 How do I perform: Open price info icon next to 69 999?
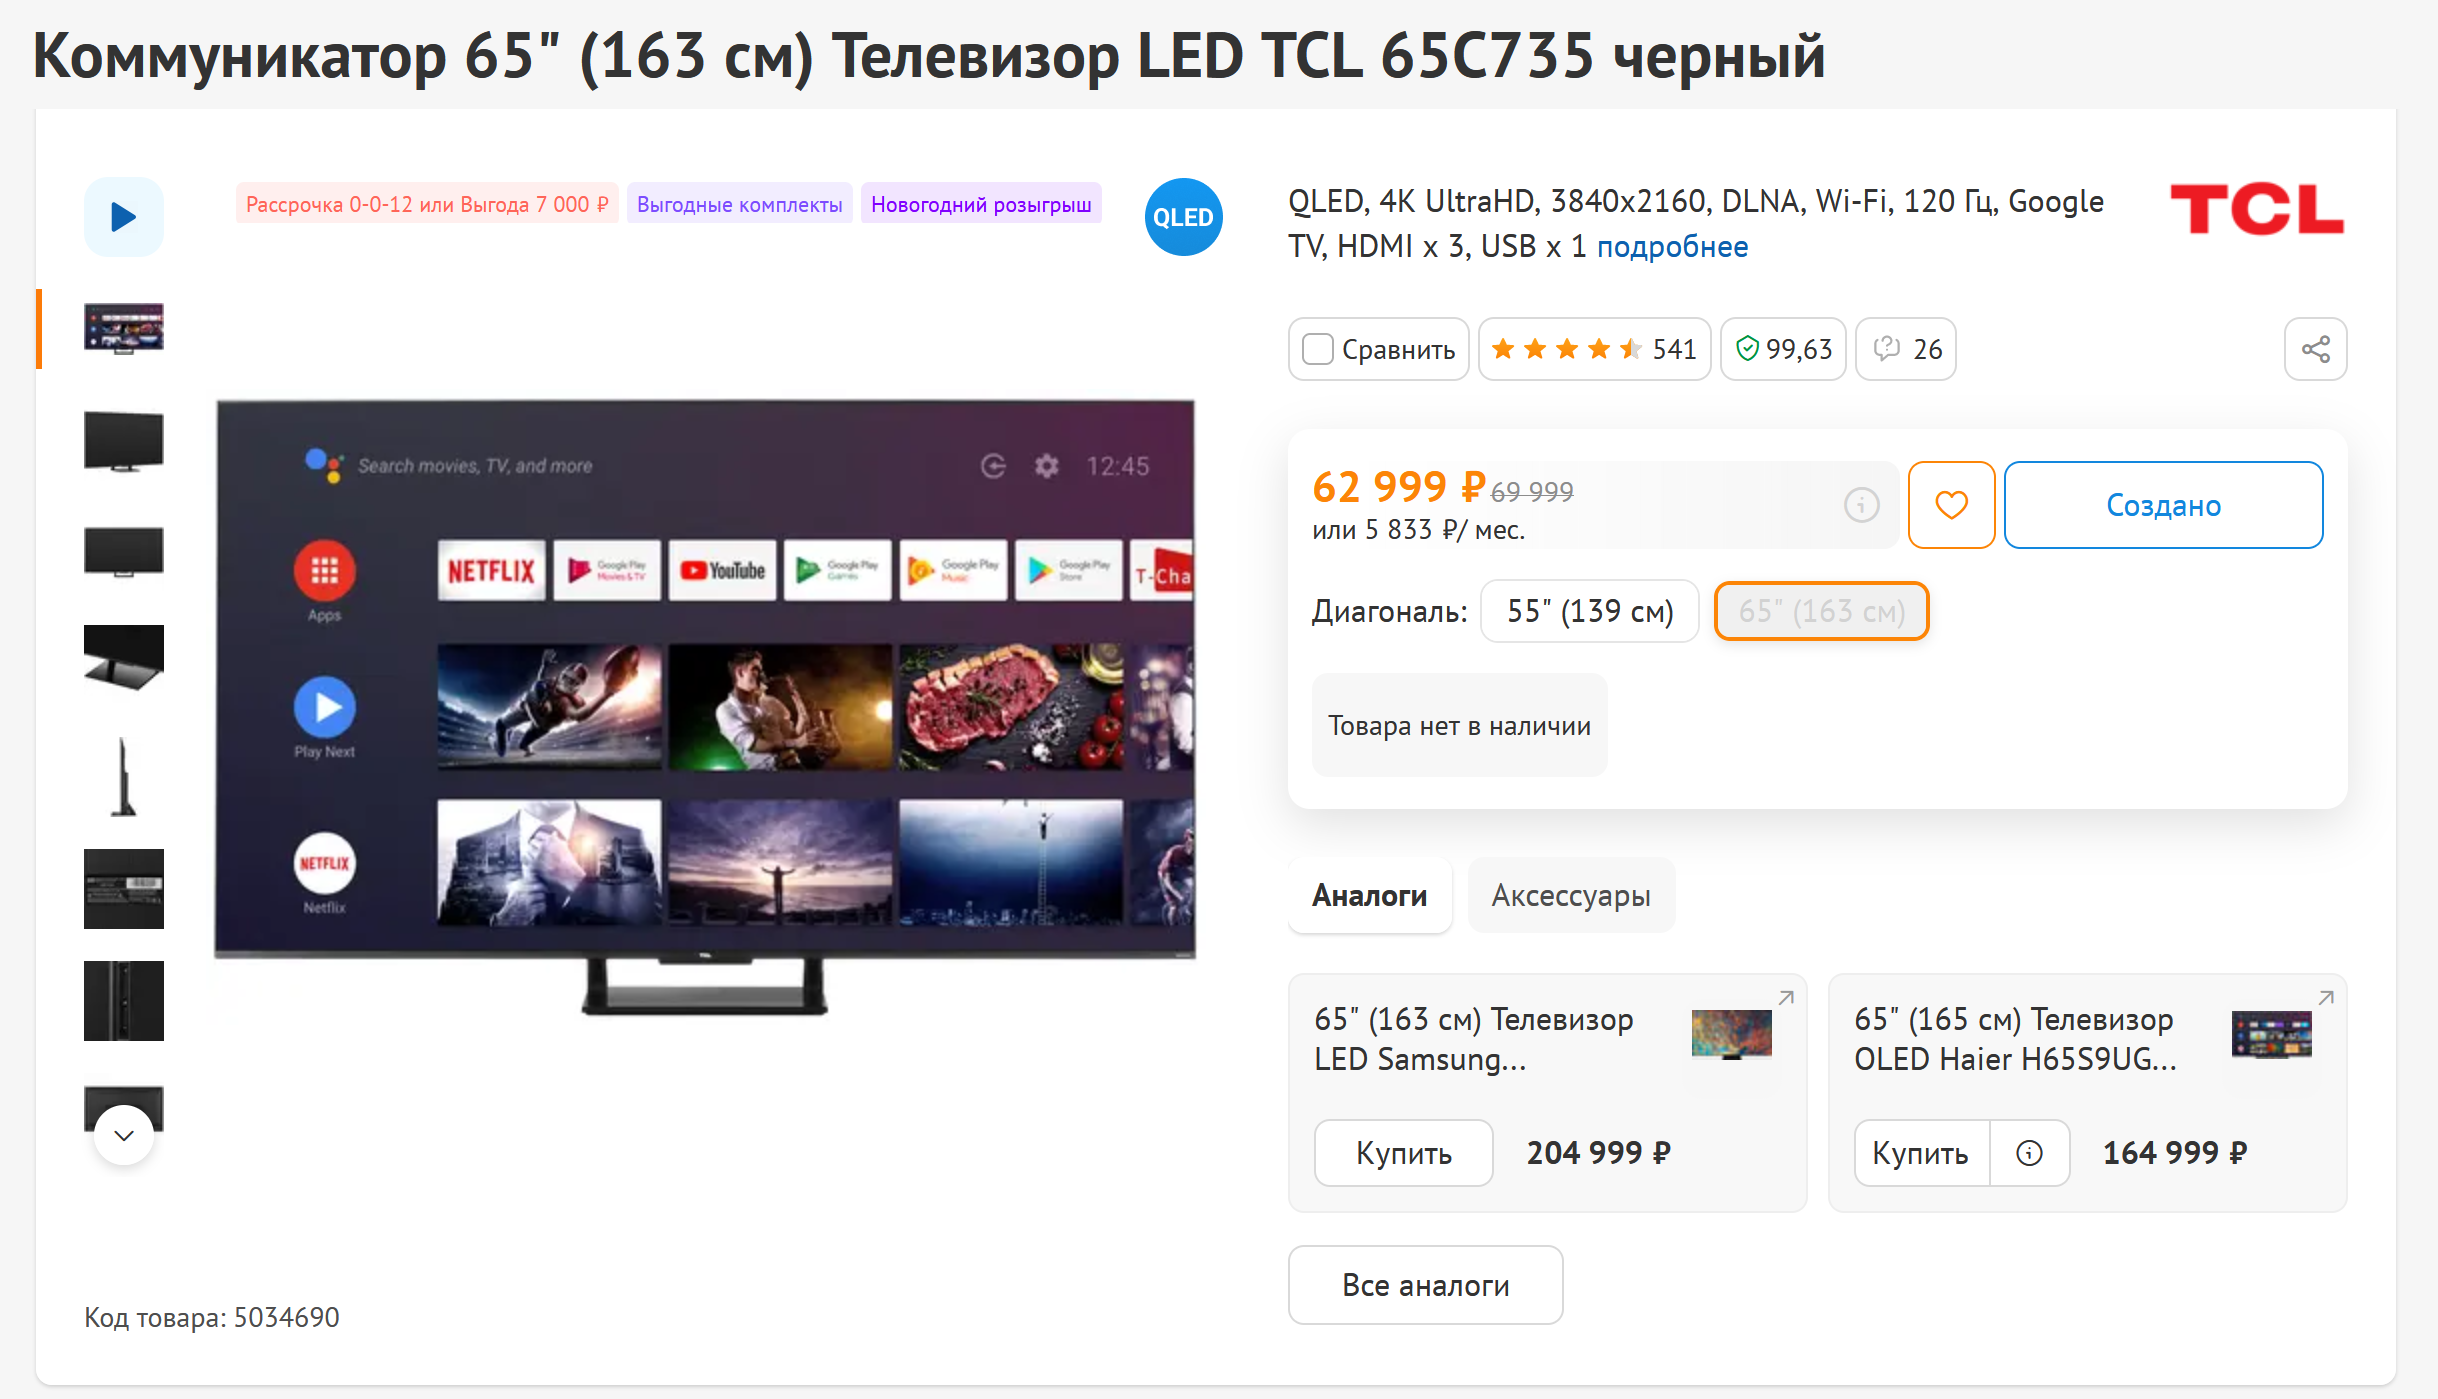(x=1861, y=505)
